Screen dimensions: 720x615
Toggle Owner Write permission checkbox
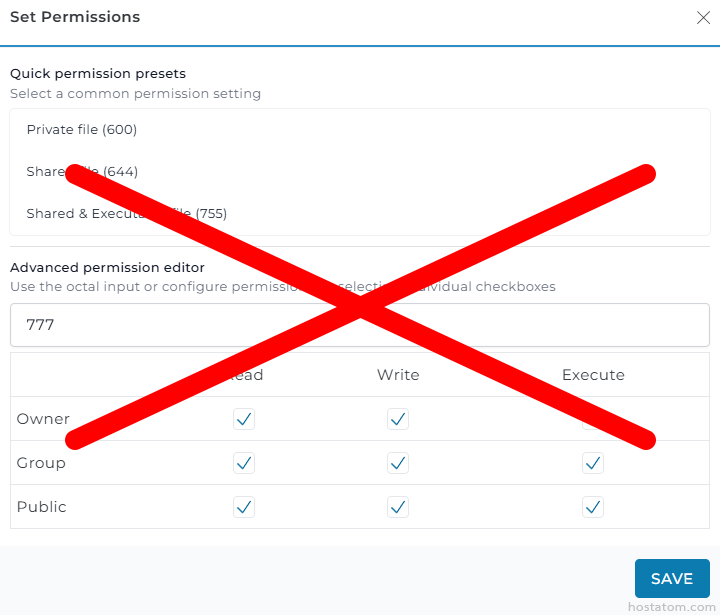398,419
